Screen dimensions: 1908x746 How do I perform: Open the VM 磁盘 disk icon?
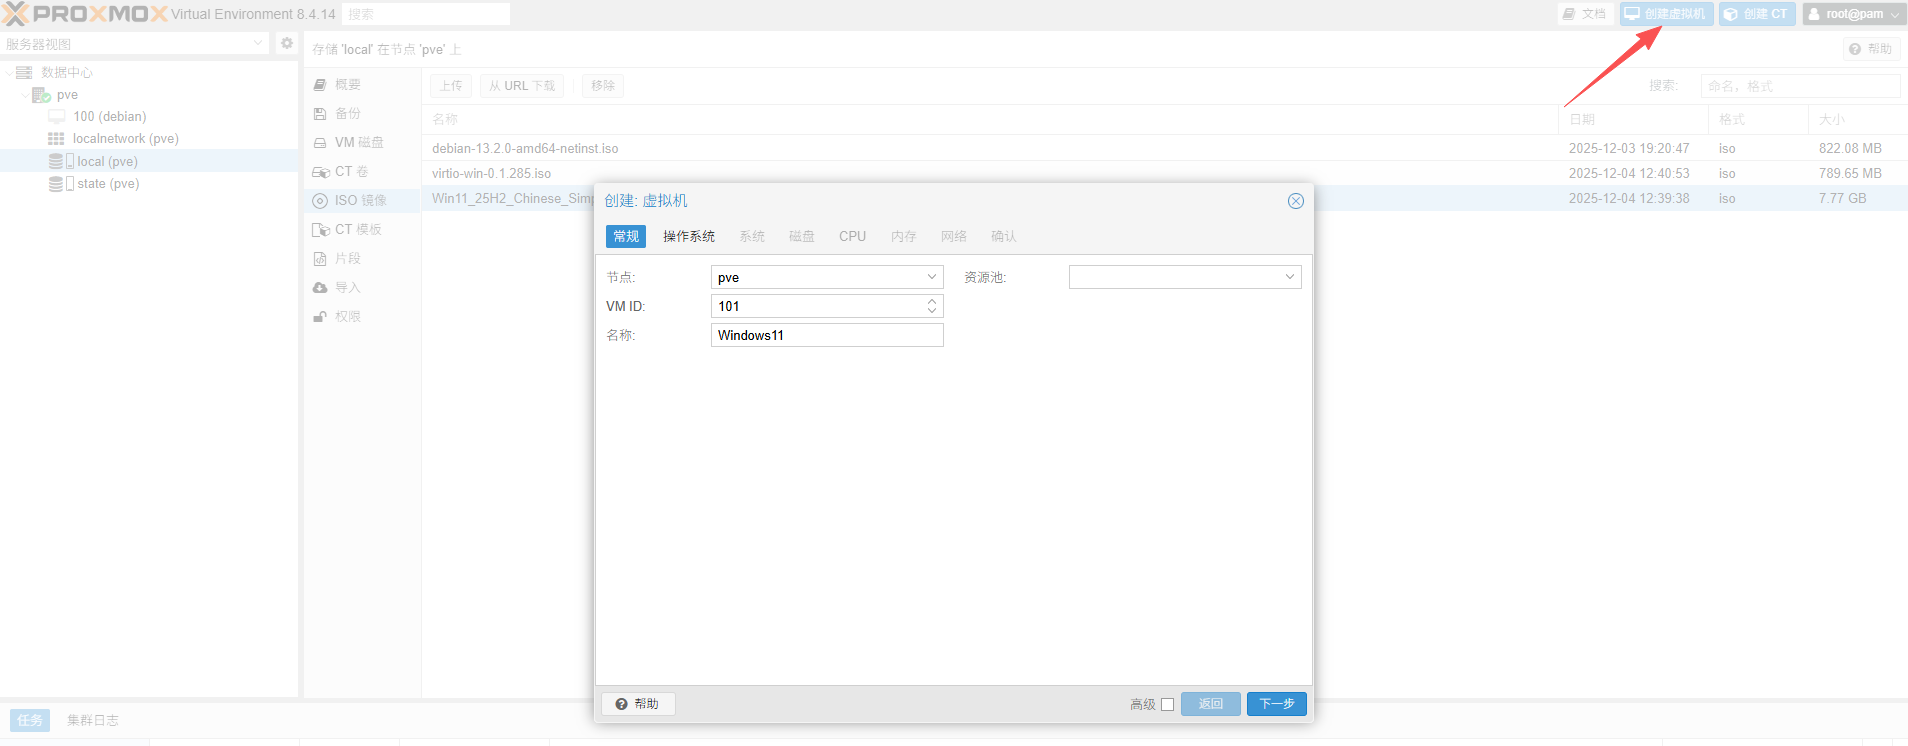pyautogui.click(x=320, y=143)
